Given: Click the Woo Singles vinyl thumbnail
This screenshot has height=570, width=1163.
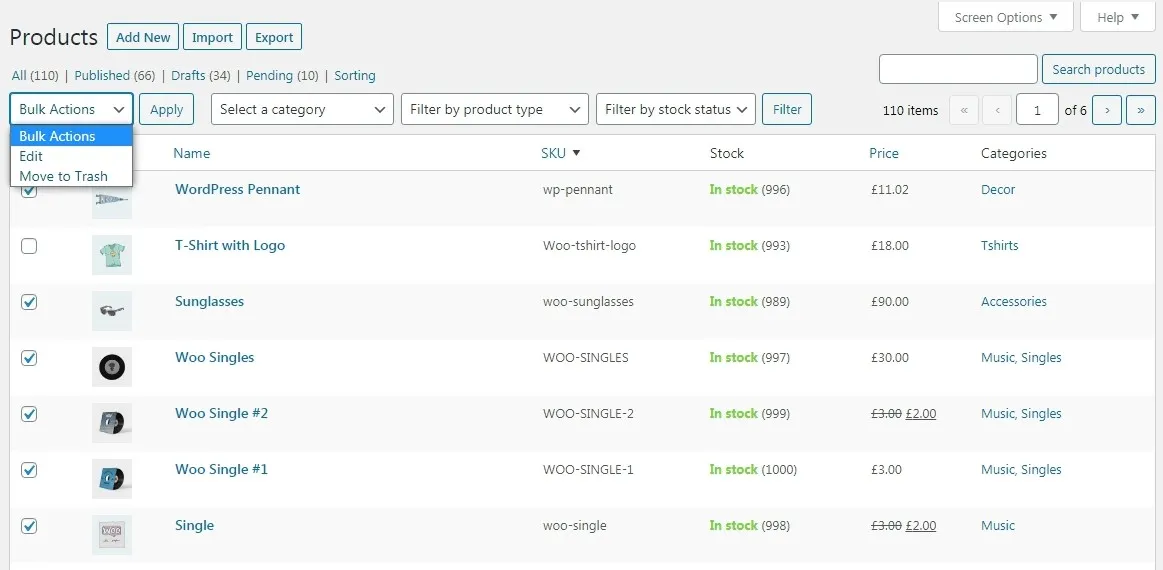Looking at the screenshot, I should [111, 367].
